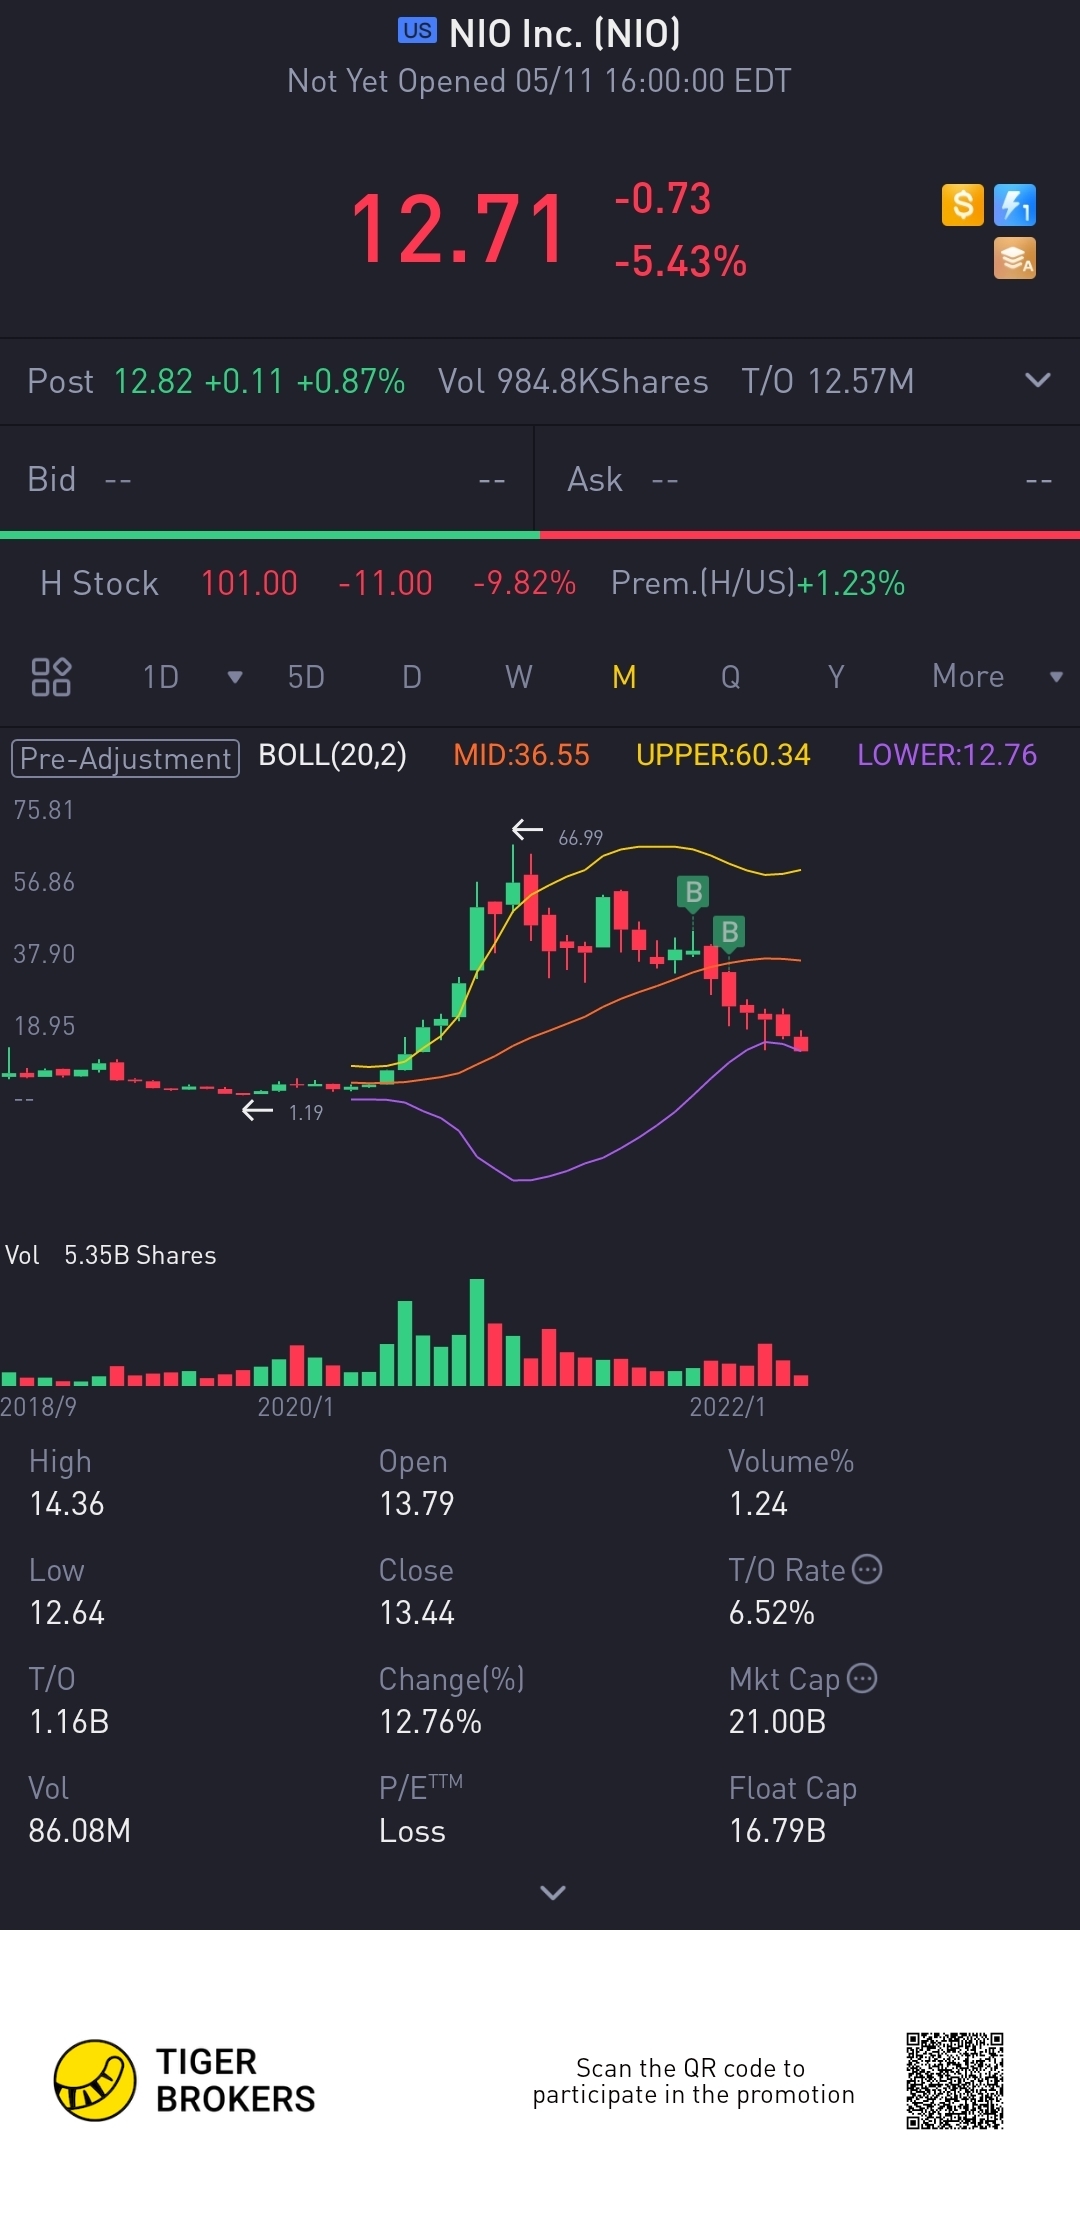This screenshot has width=1080, height=2232.
Task: Switch to the yearly Y chart tab
Action: (836, 677)
